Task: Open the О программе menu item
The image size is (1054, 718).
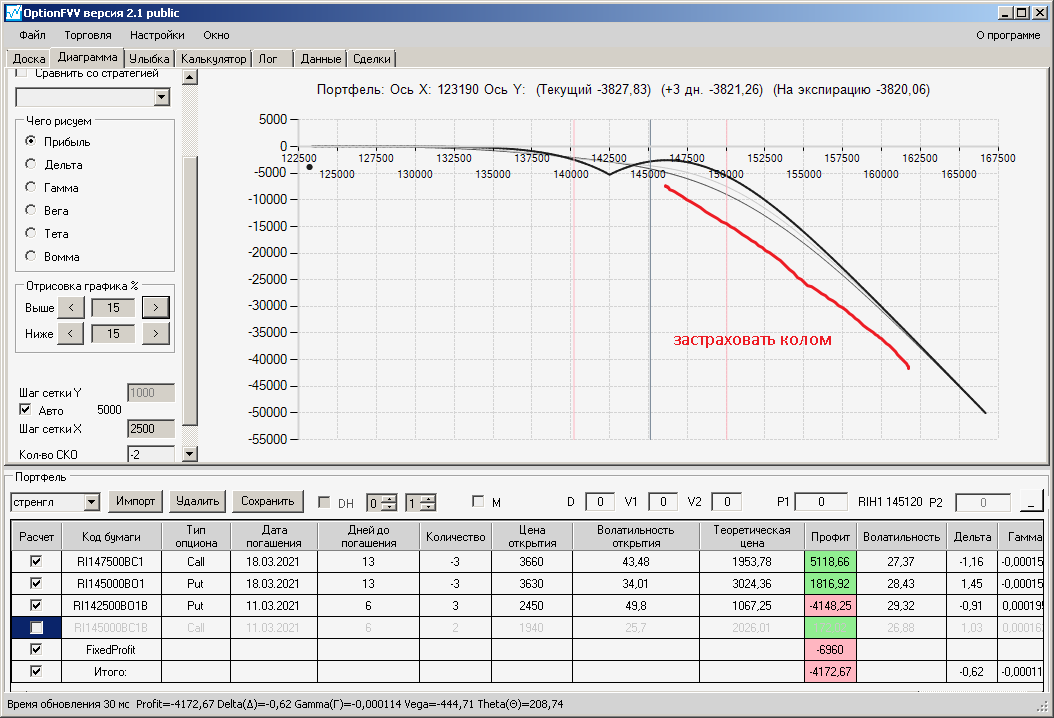Action: 1008,35
